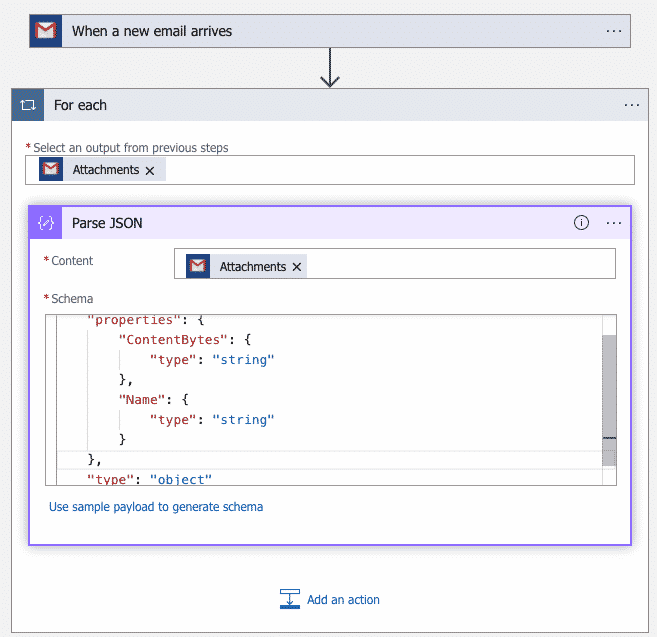Open the Parse JSON ellipsis menu
657x637 pixels.
[x=614, y=223]
